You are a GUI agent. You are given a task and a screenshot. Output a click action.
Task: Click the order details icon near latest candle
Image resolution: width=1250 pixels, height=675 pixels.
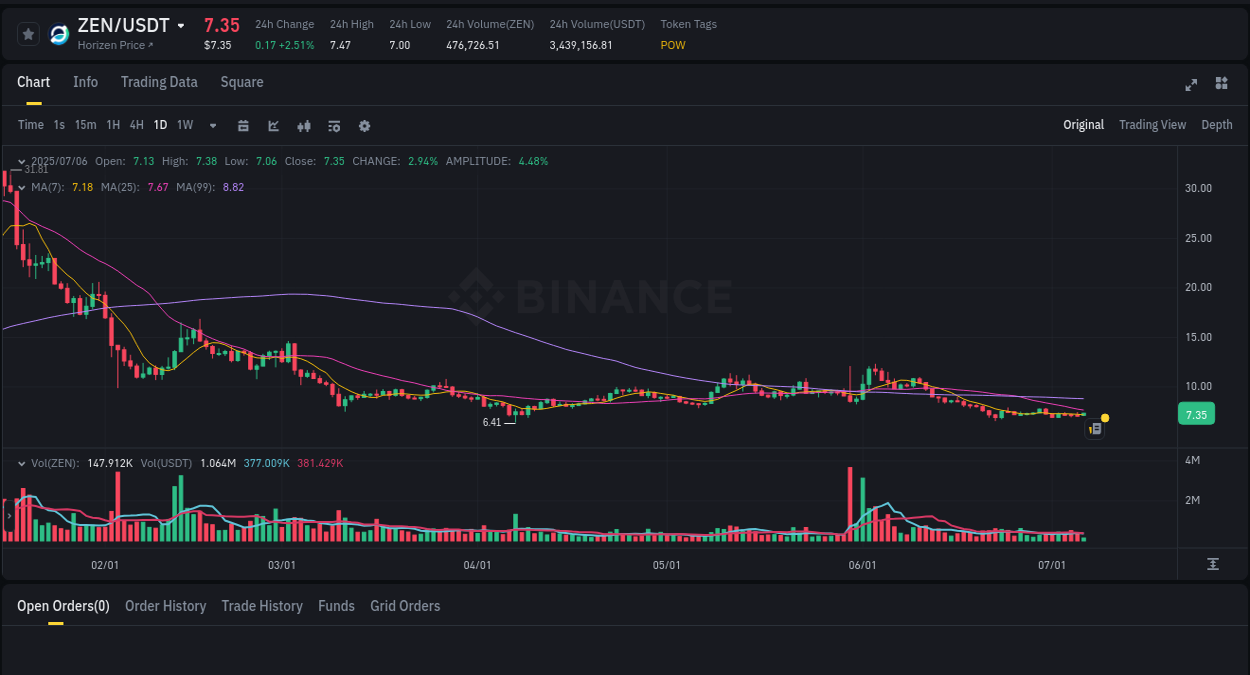[1095, 428]
